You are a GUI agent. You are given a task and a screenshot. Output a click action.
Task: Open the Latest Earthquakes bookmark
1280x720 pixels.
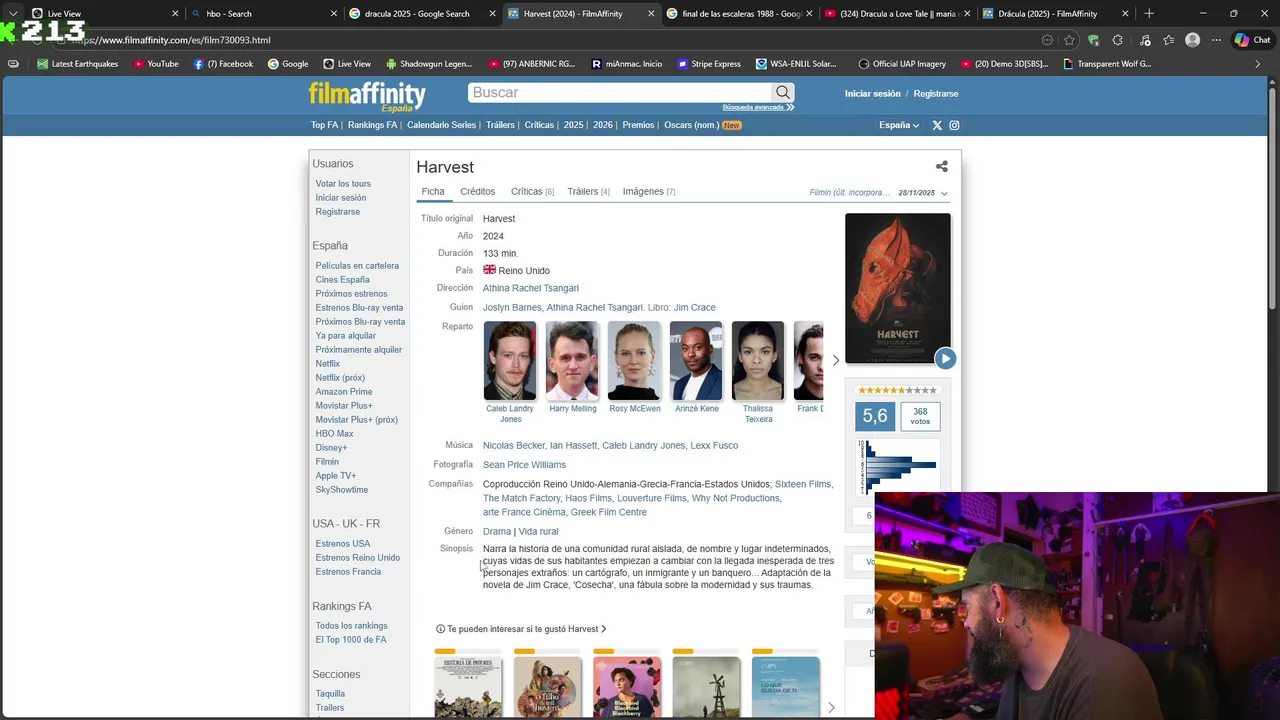pos(77,64)
